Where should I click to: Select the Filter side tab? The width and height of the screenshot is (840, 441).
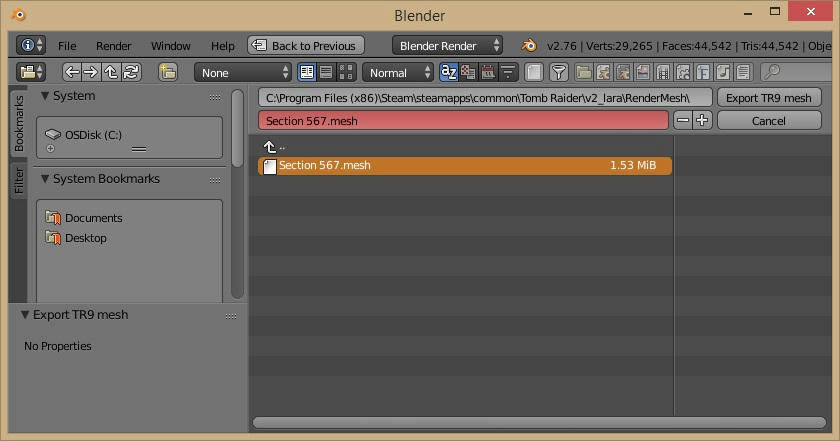coord(19,180)
